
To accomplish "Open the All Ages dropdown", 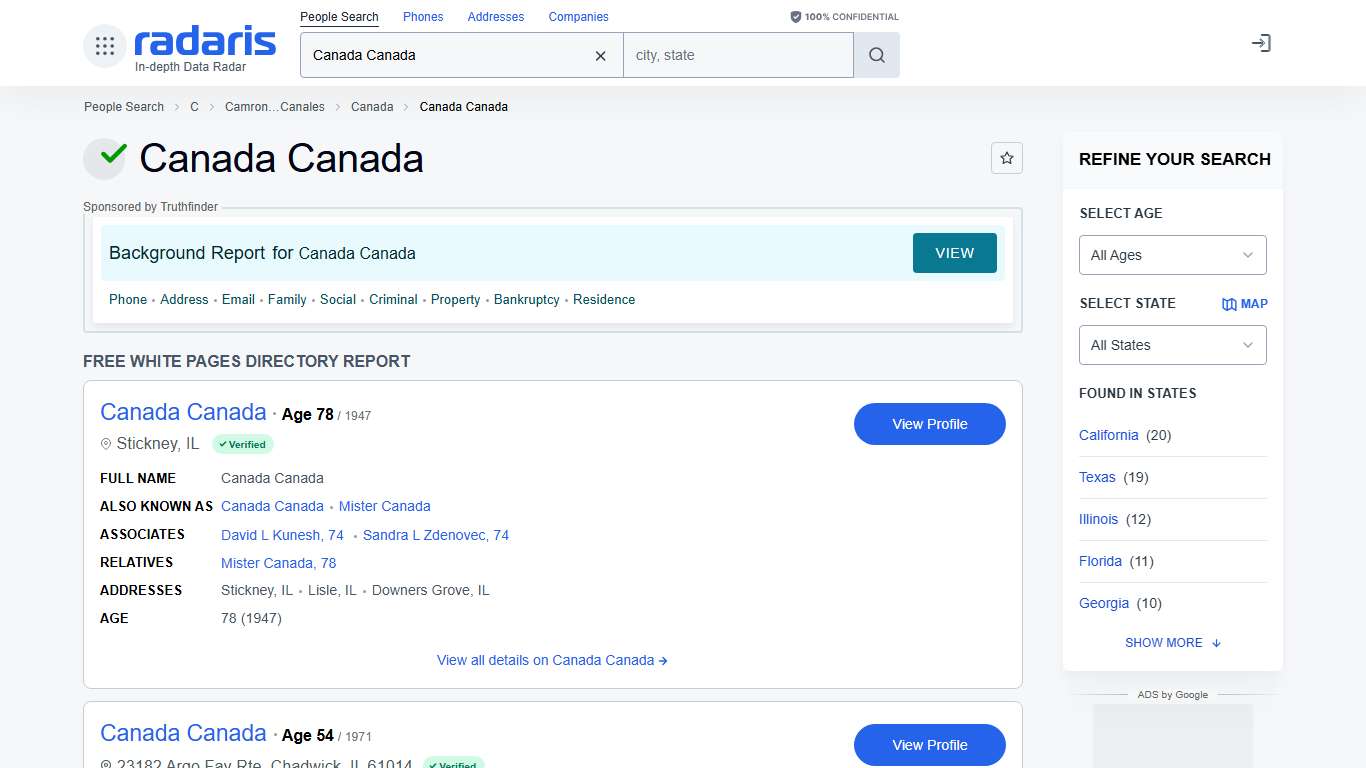I will (1172, 255).
